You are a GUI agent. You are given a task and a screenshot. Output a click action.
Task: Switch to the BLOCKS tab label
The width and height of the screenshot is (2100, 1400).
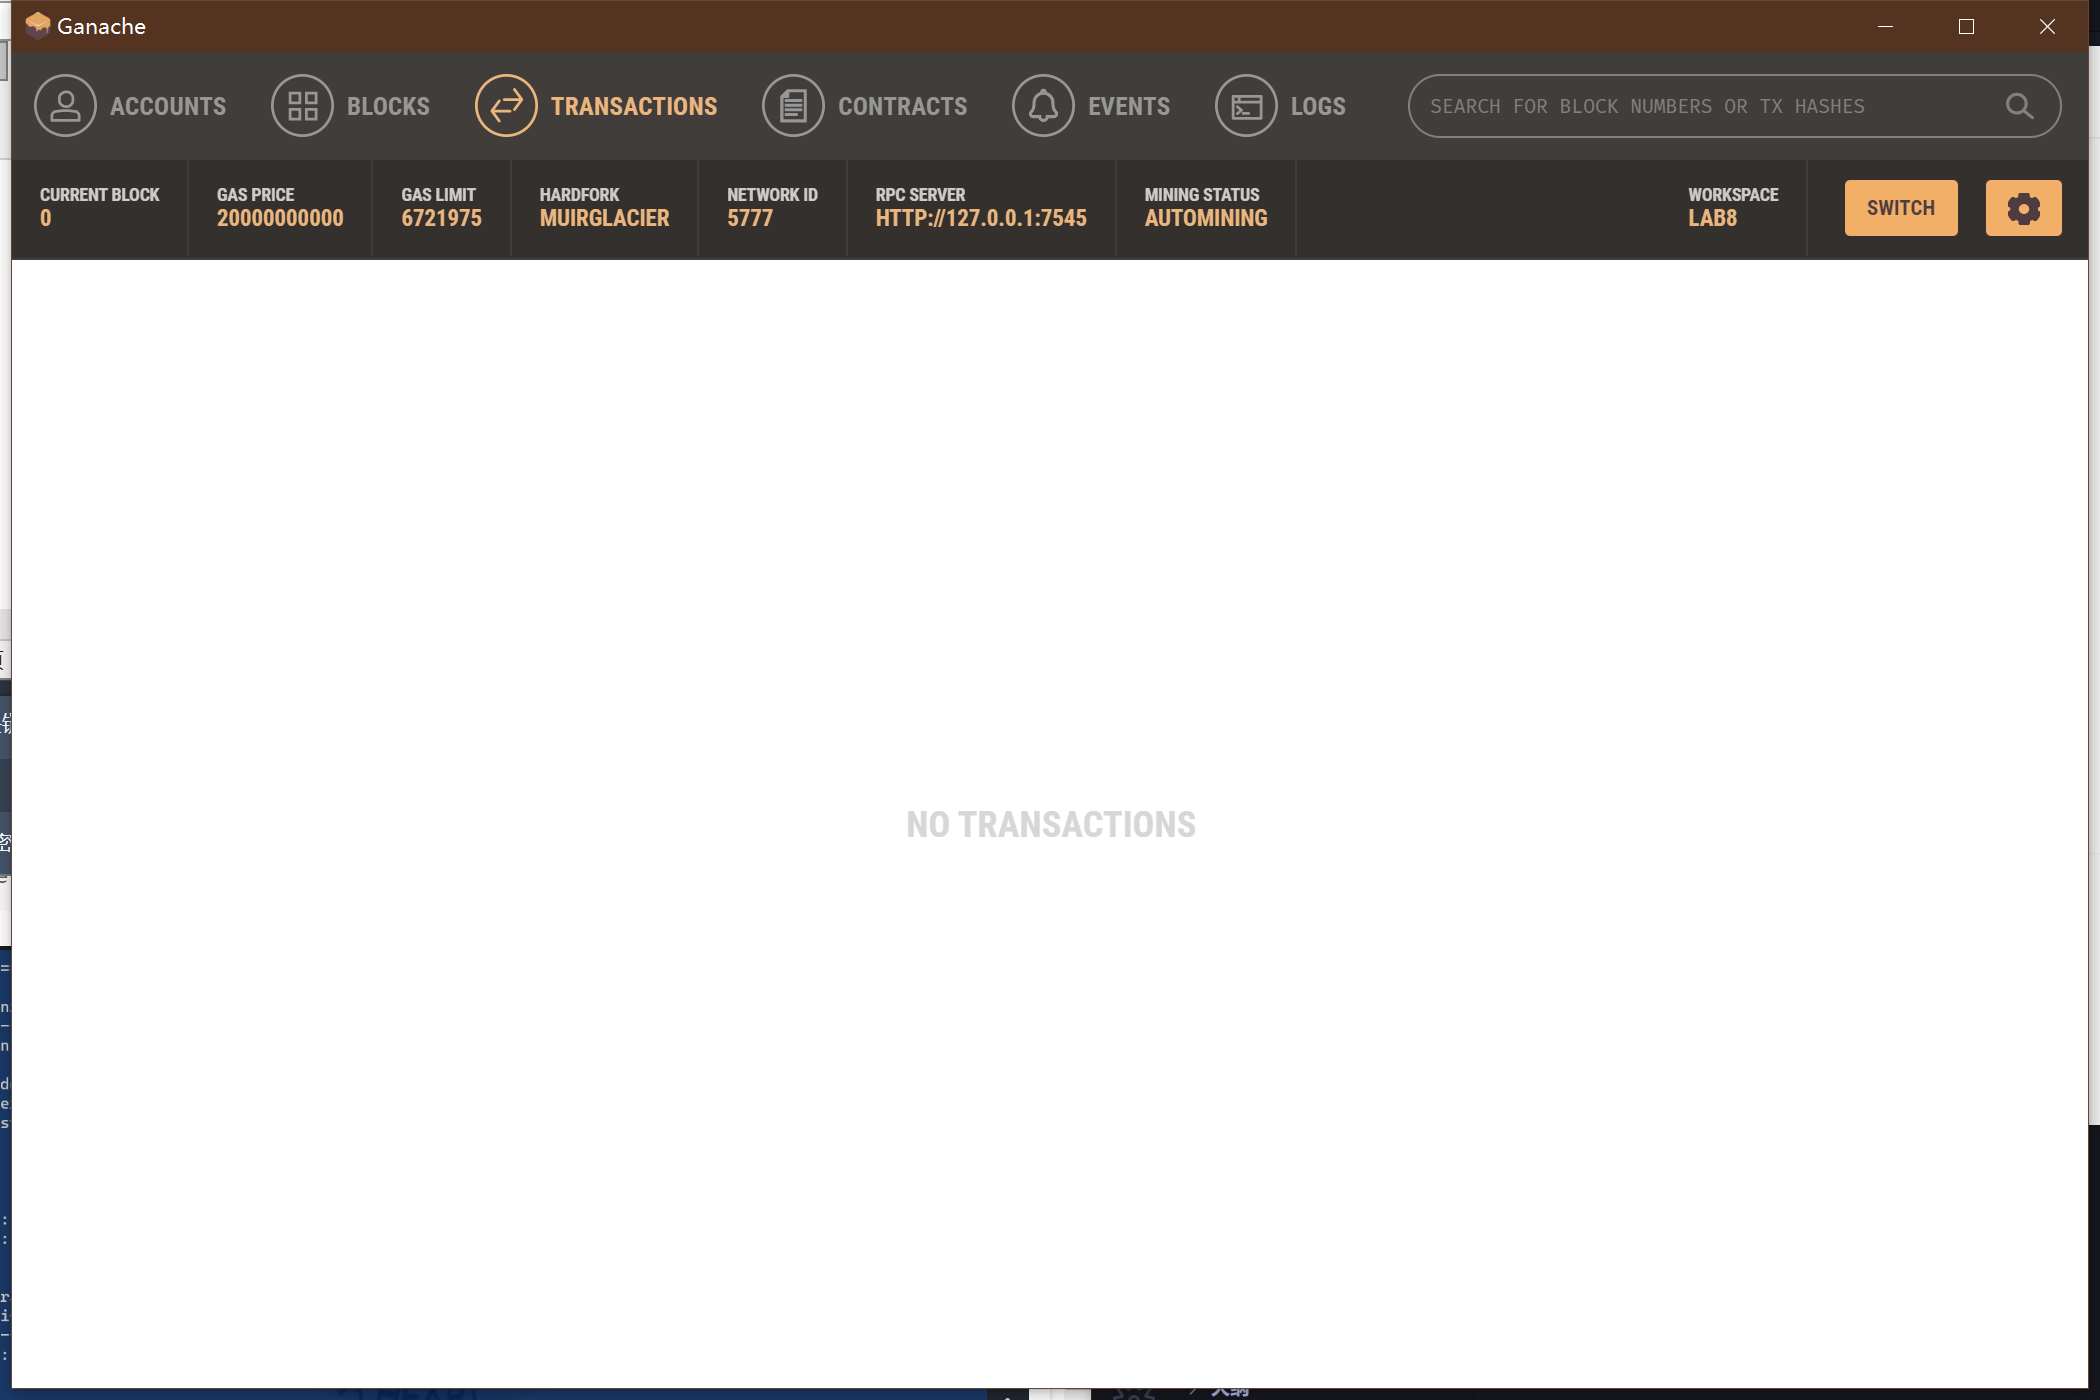388,106
